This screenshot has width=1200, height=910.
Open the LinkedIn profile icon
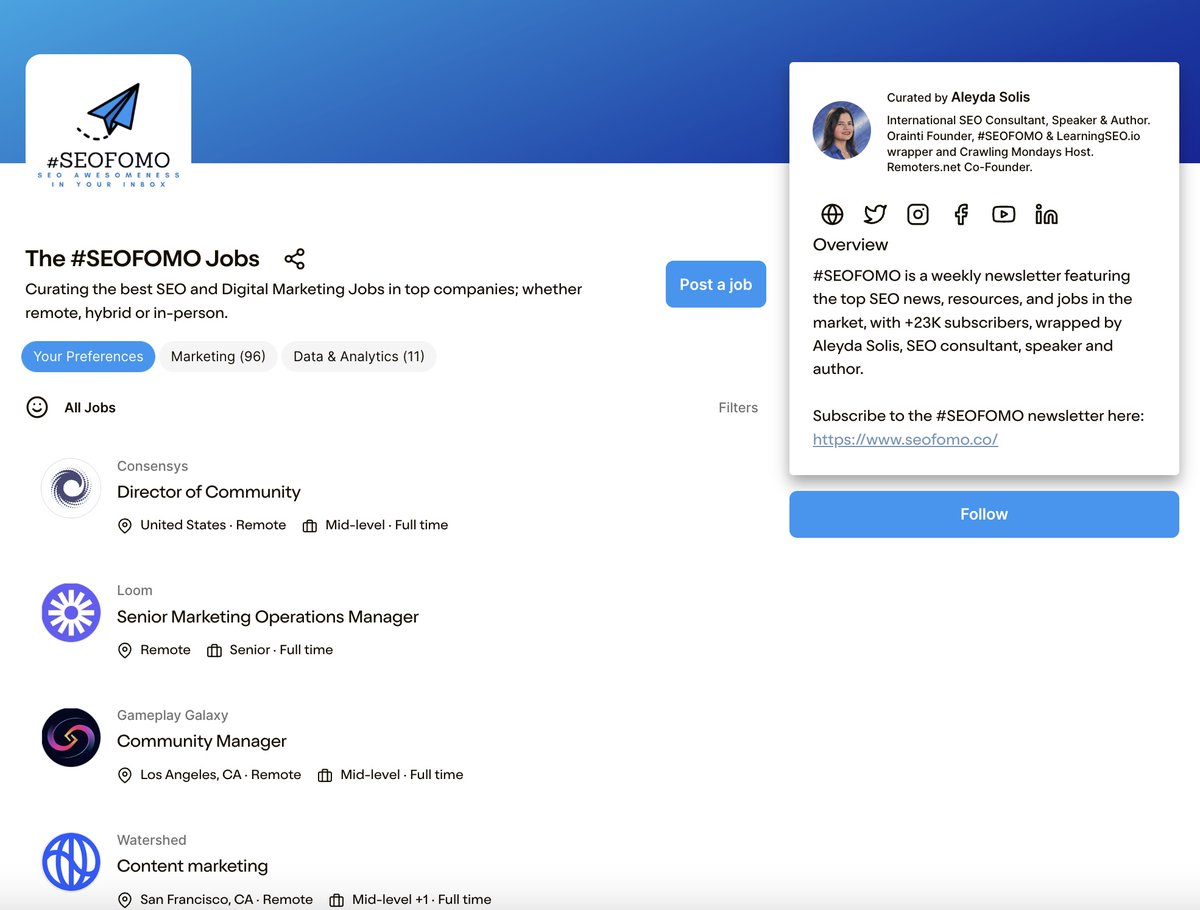pyautogui.click(x=1047, y=214)
